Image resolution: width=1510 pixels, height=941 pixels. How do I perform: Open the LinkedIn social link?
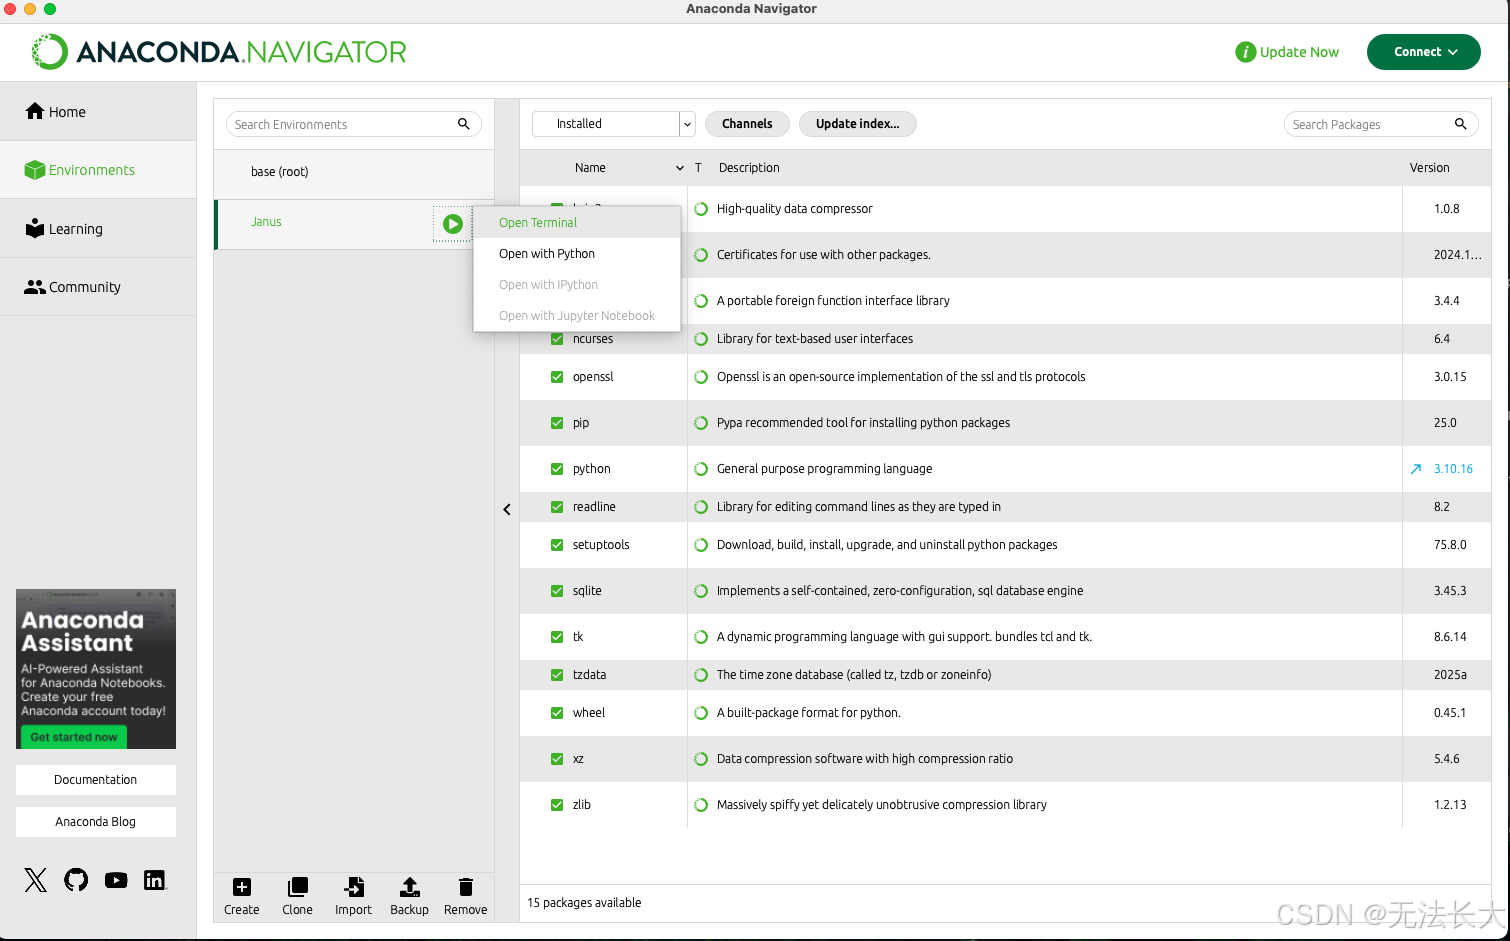(x=154, y=880)
